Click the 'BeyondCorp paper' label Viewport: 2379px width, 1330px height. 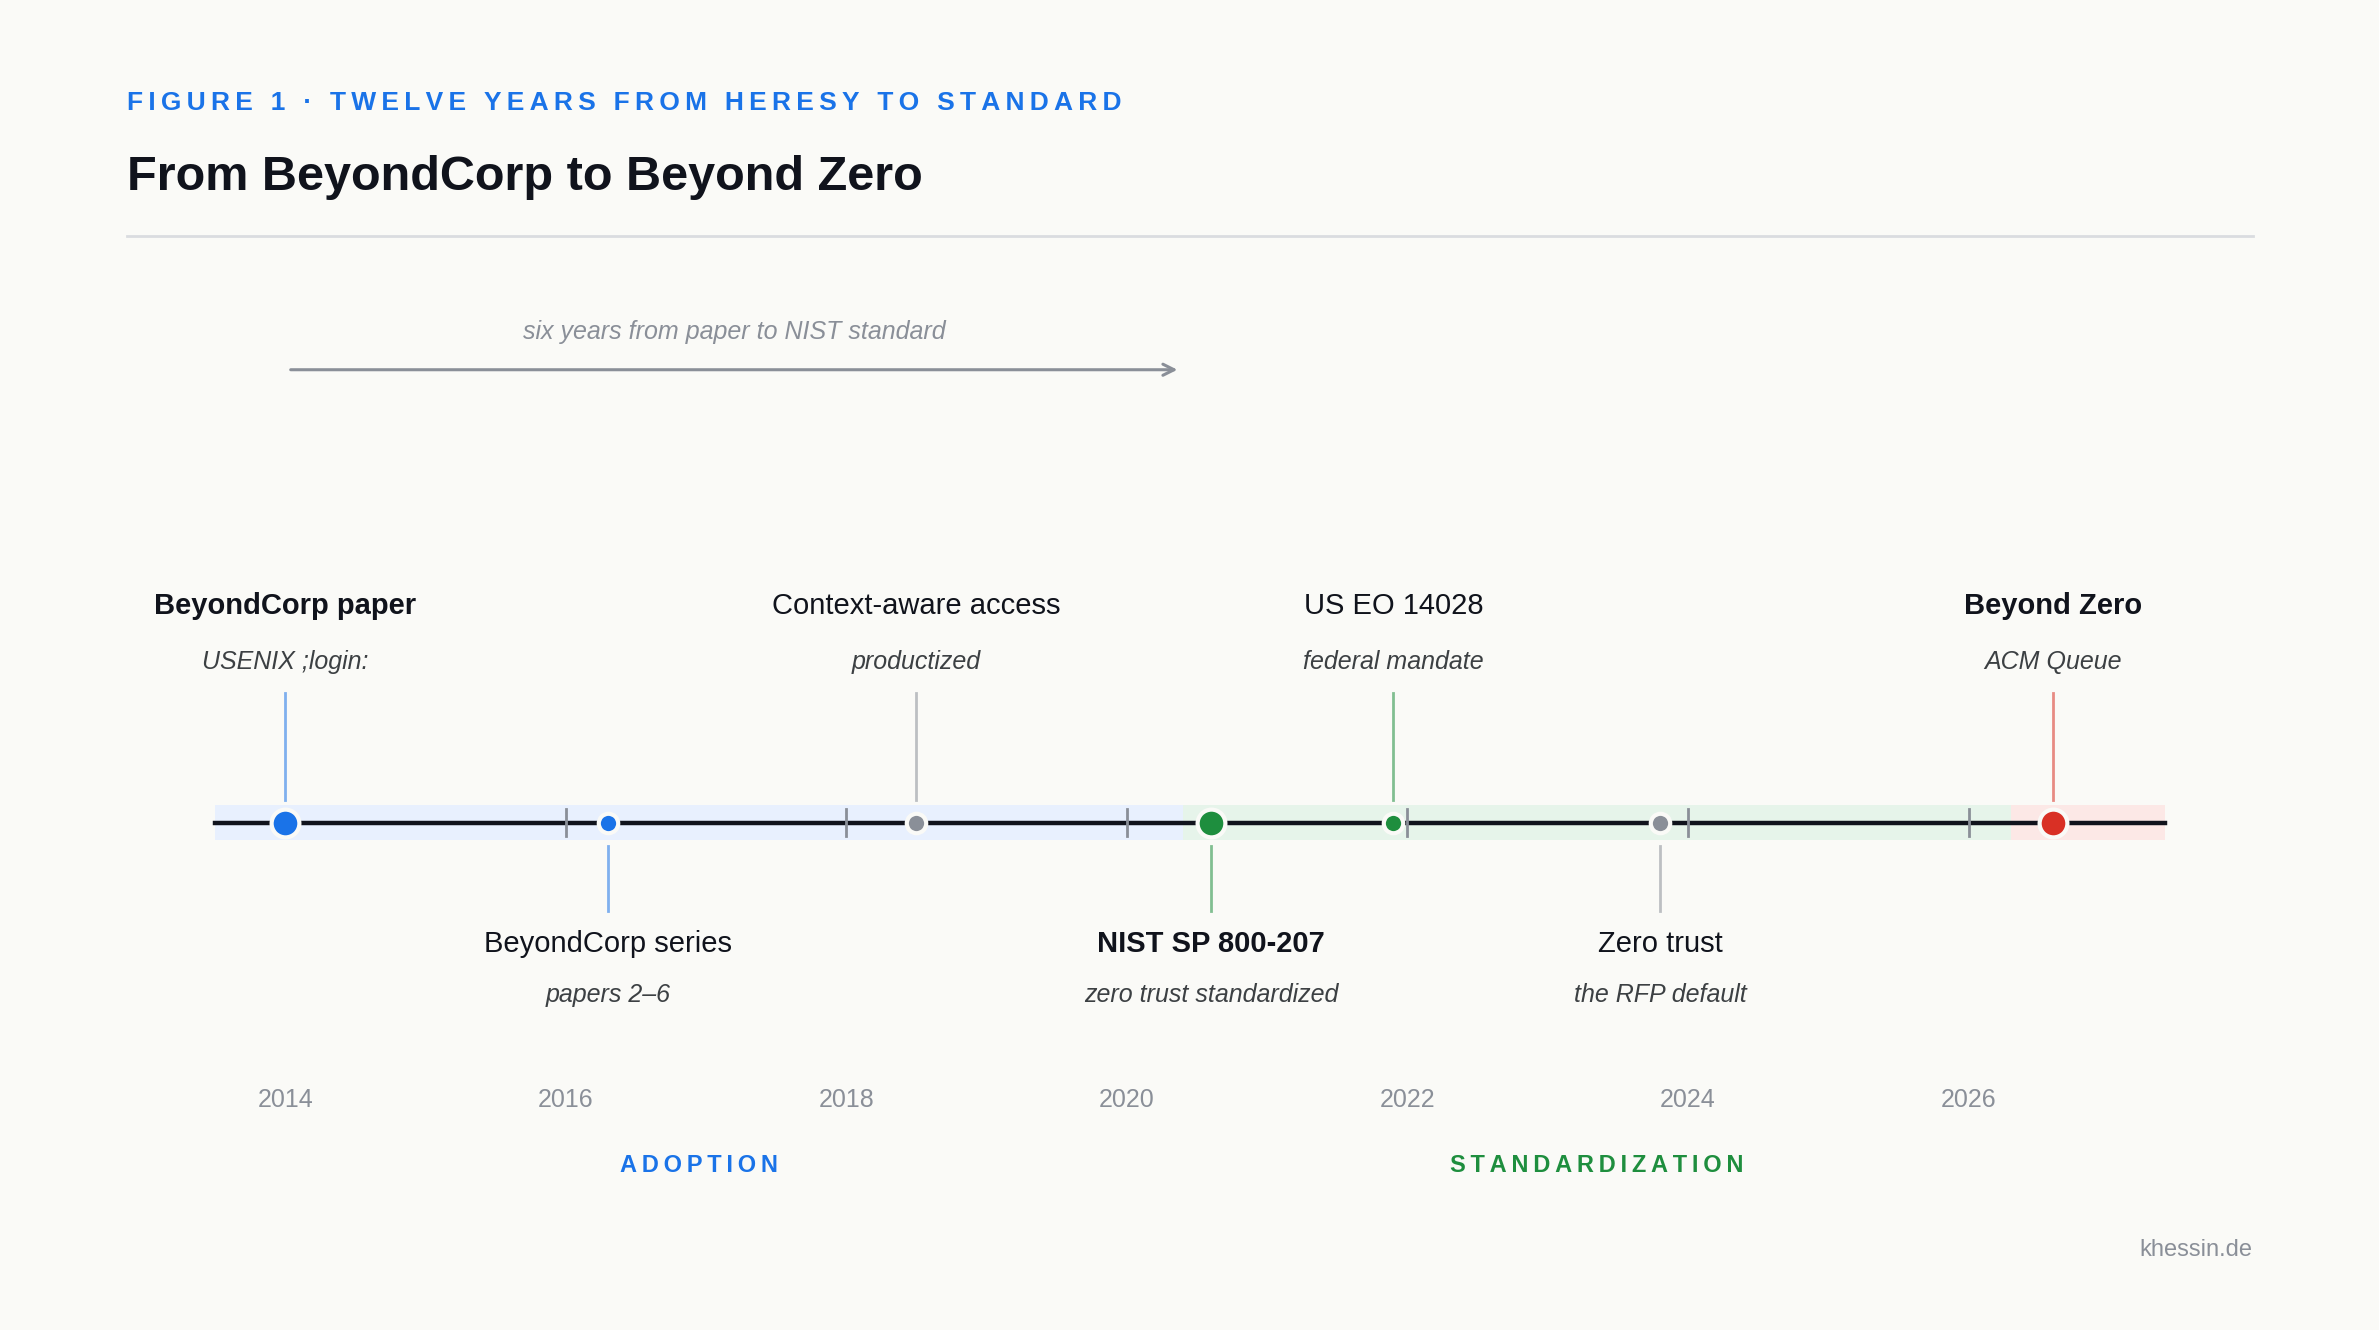pyautogui.click(x=285, y=604)
